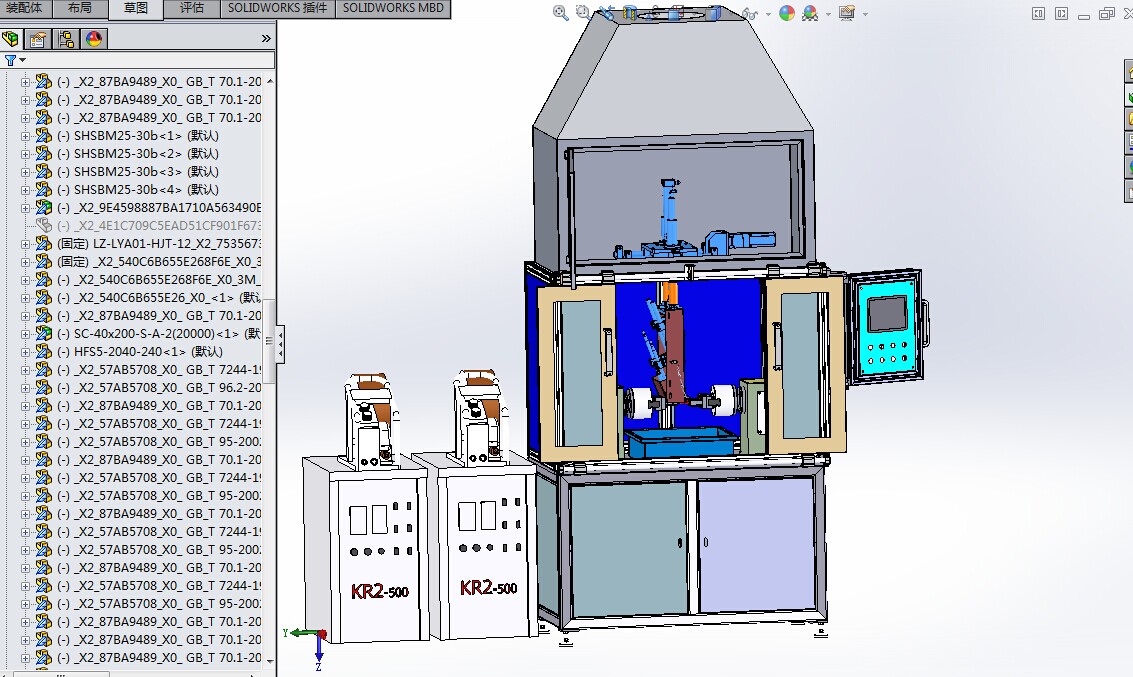This screenshot has width=1133, height=677.
Task: Select HFS5-2040-240<1> (默认) row
Action: 139,352
